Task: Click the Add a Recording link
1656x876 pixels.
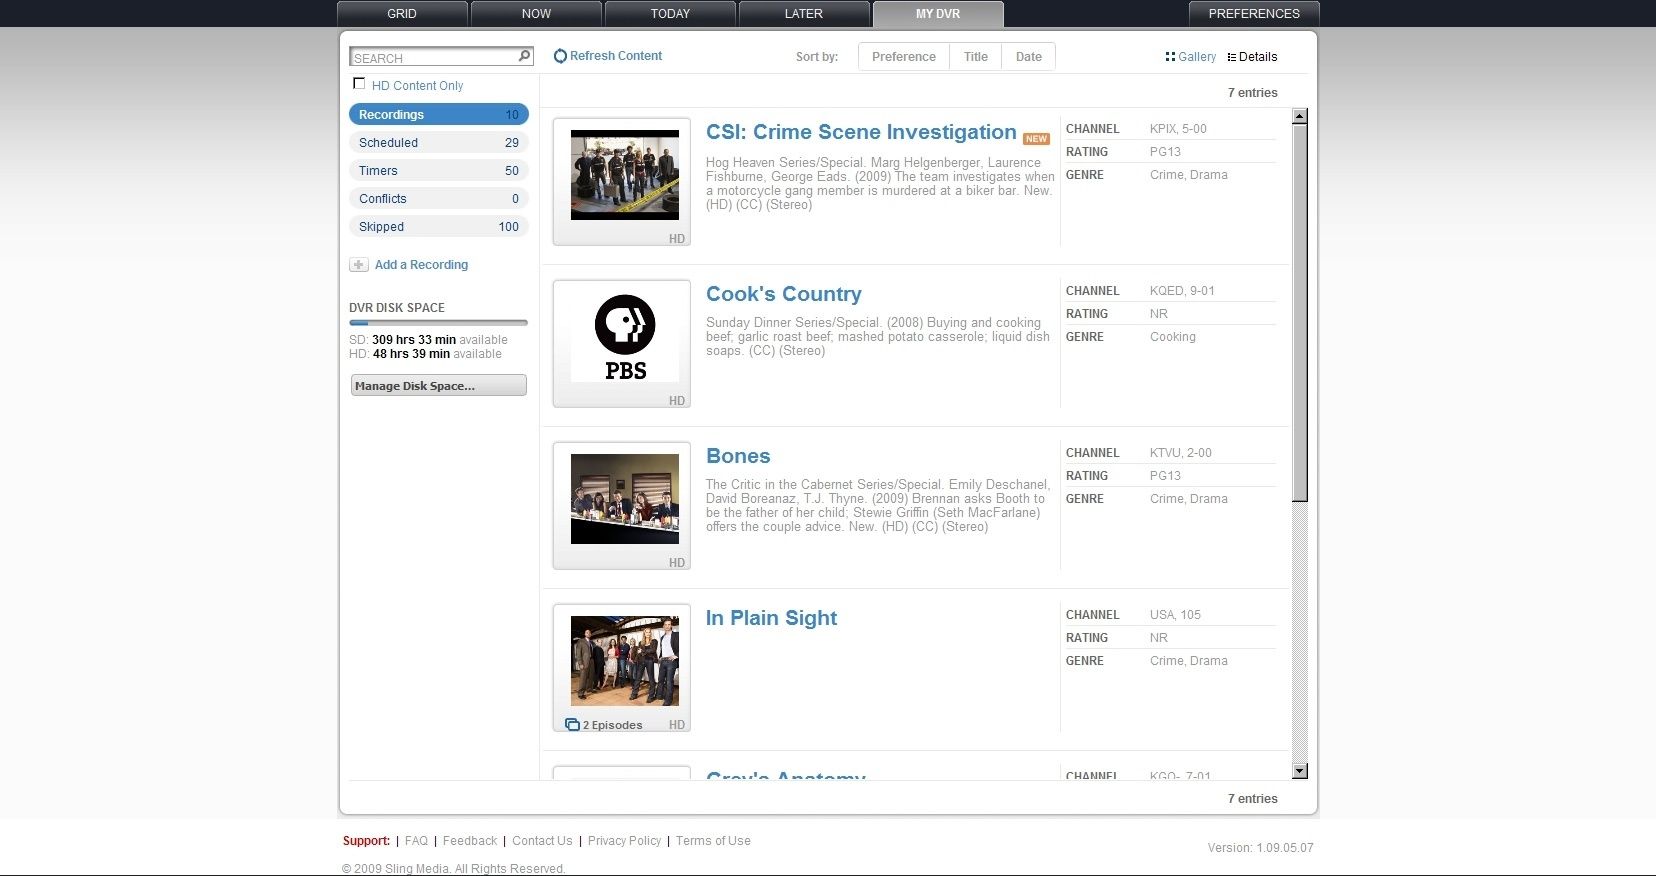Action: 421,265
